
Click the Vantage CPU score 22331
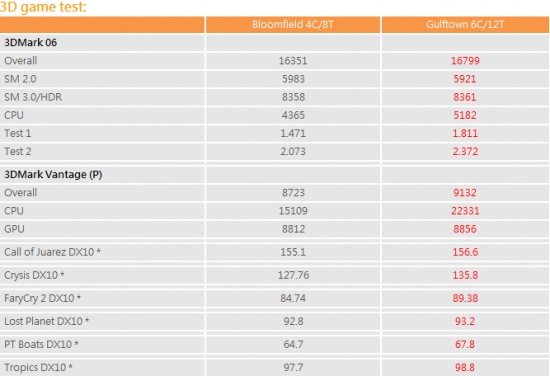465,211
